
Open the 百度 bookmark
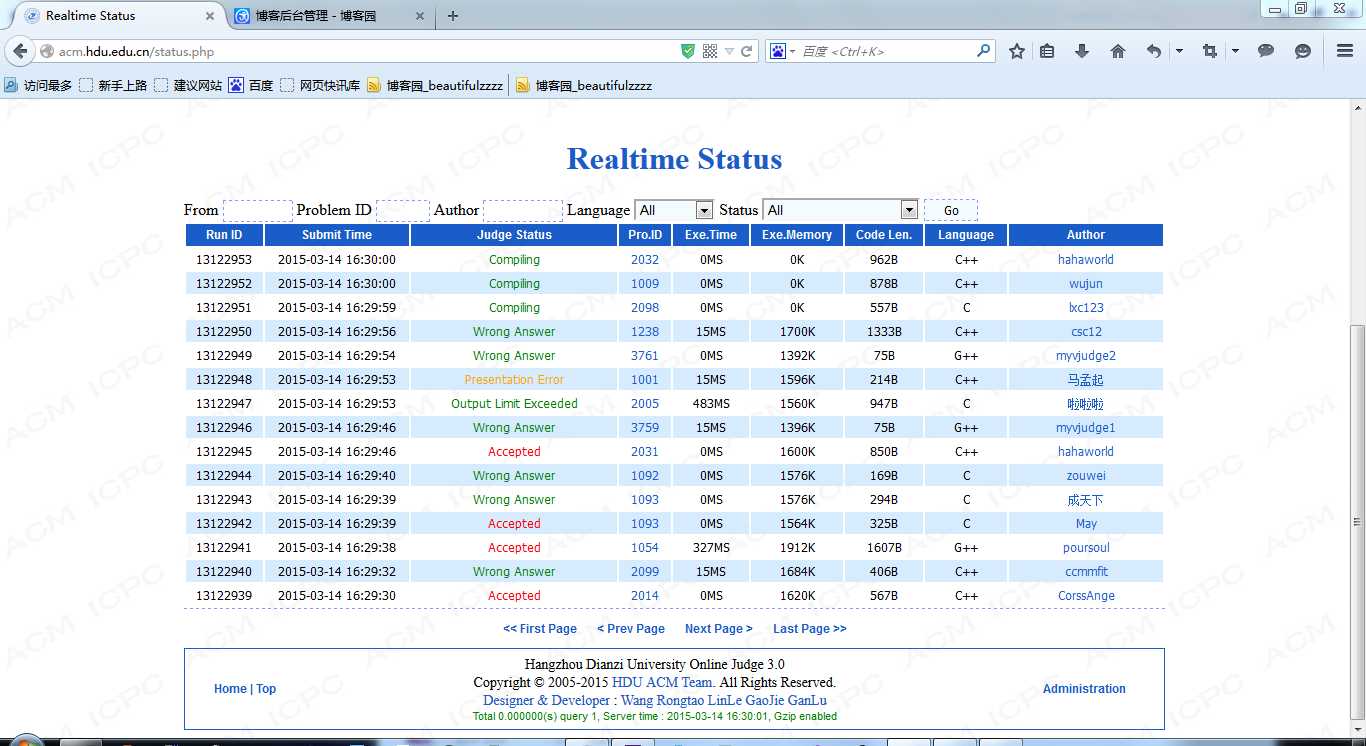251,86
